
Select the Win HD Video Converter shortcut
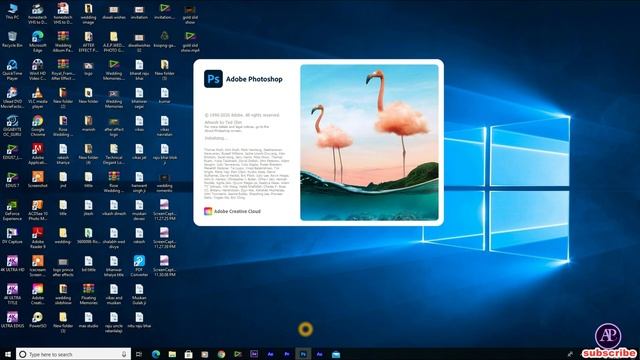38,70
